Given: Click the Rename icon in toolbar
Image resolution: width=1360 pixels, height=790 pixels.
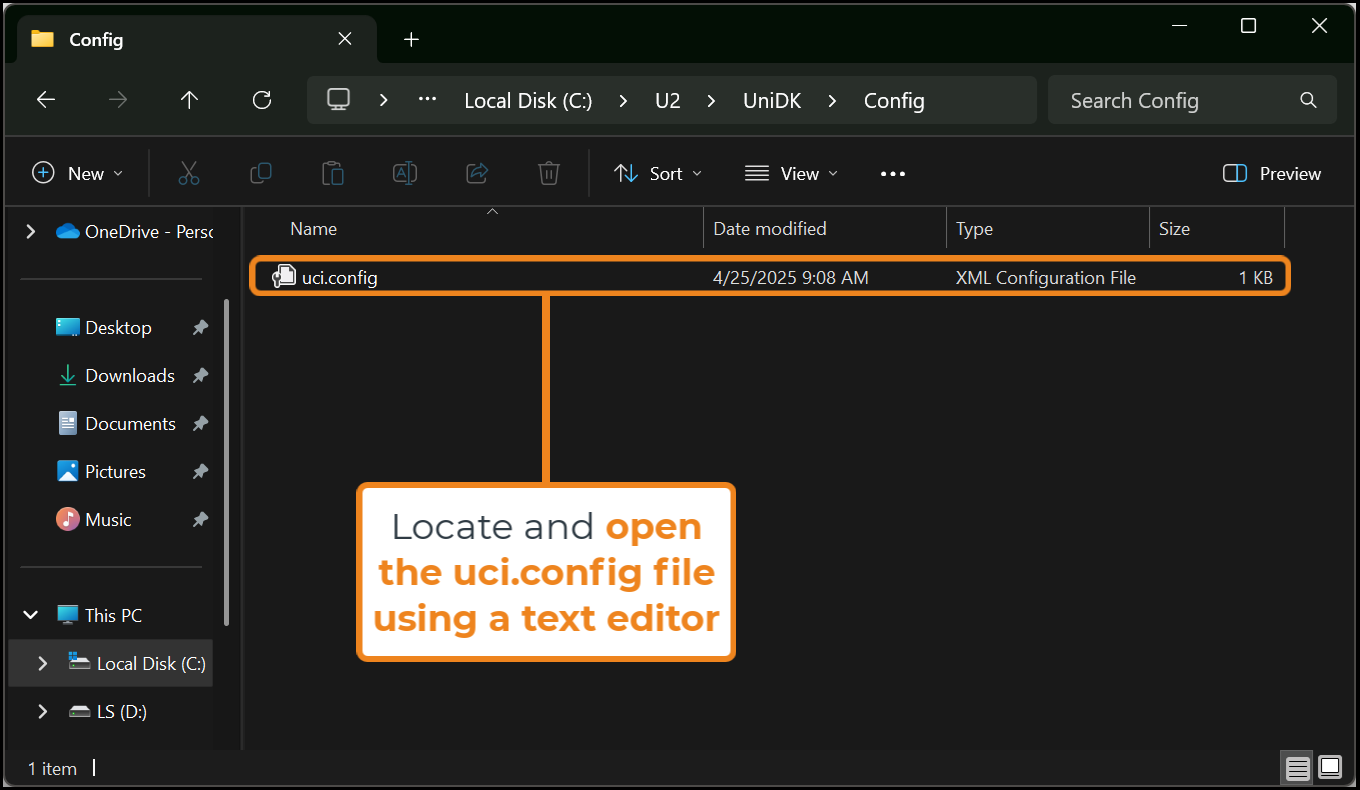Looking at the screenshot, I should [405, 173].
